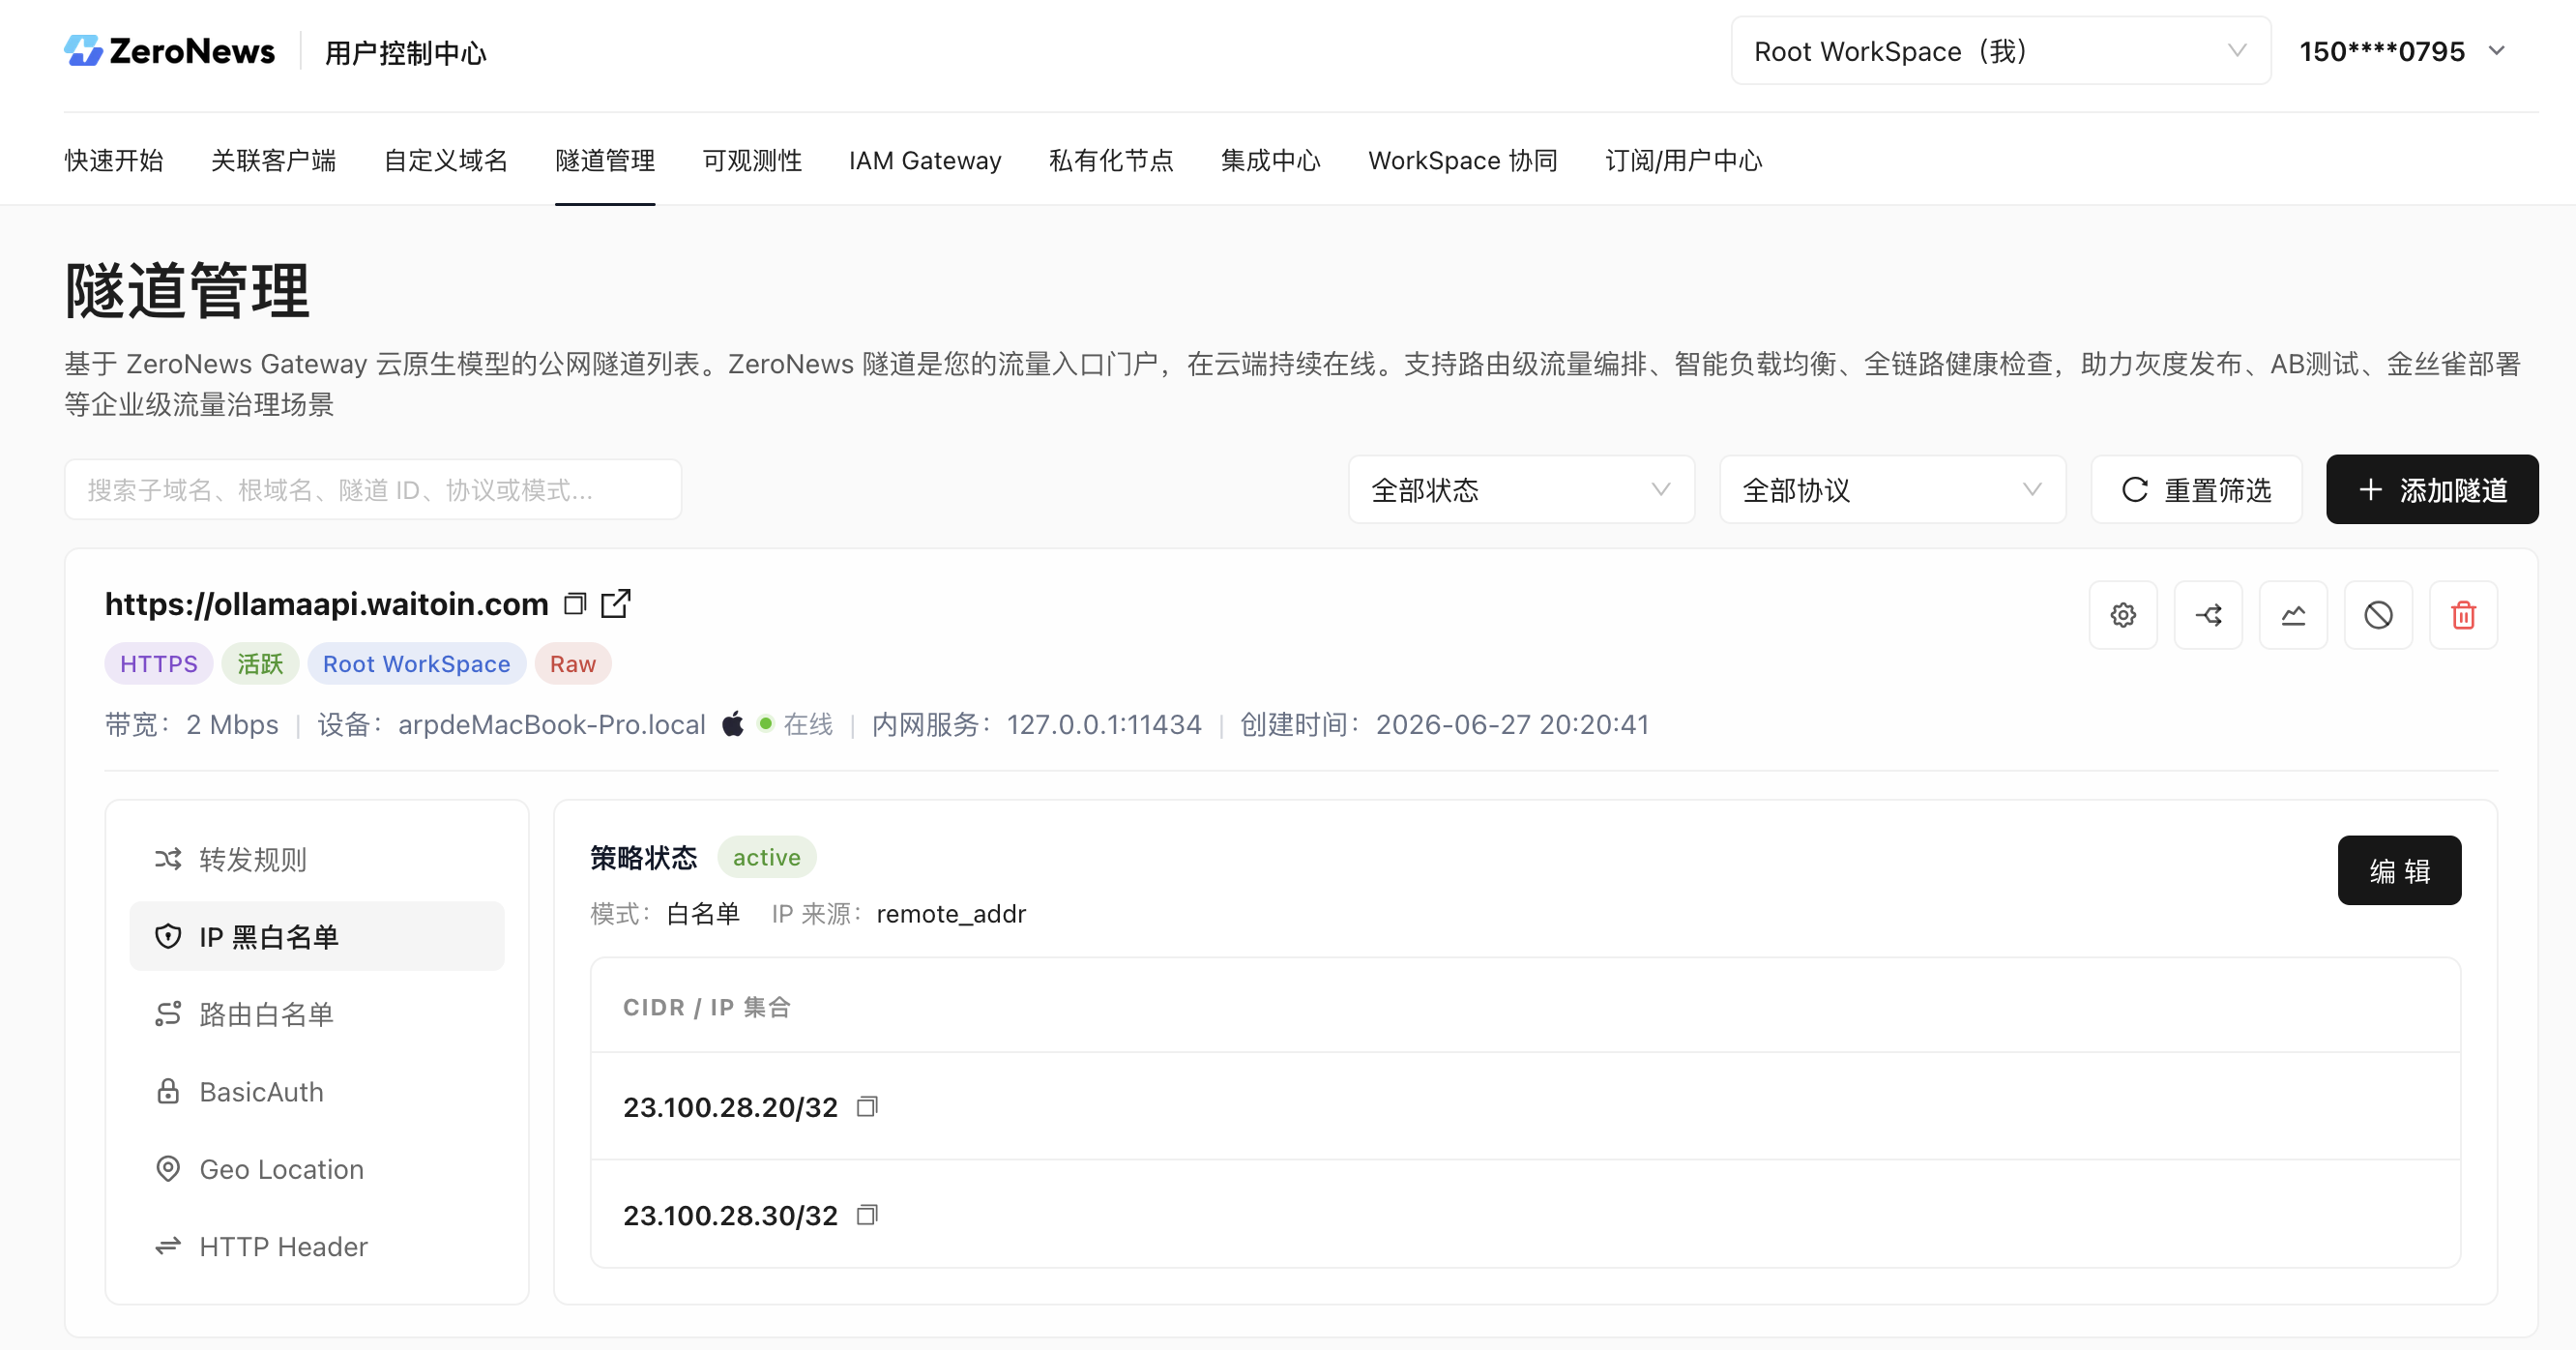The width and height of the screenshot is (2576, 1350).
Task: Select 路由白名单 in the side menu
Action: click(317, 1014)
